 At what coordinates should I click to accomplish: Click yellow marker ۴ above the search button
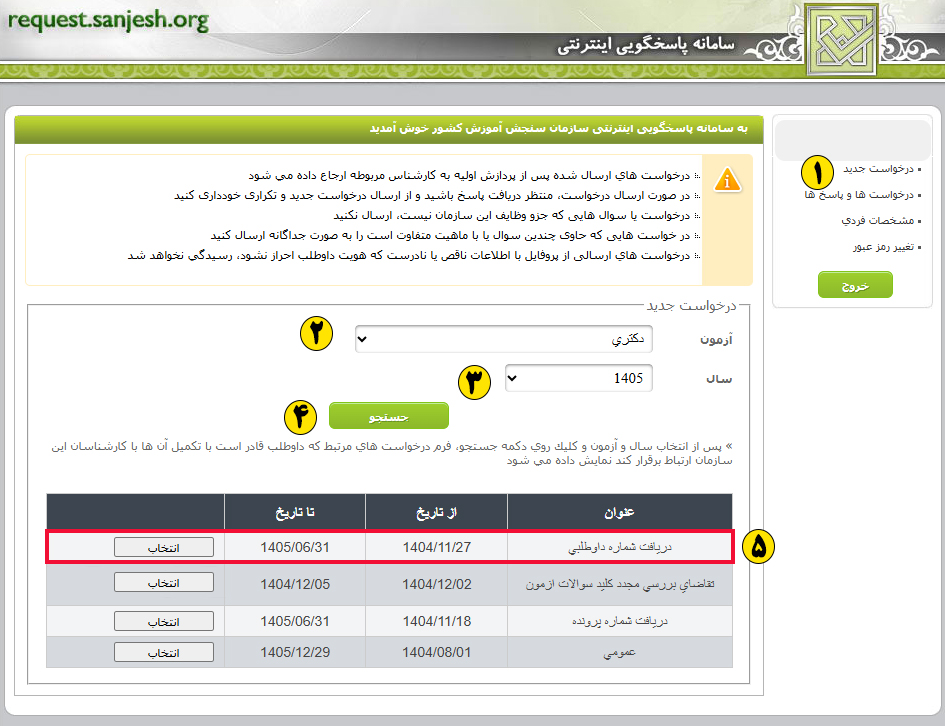tap(299, 417)
